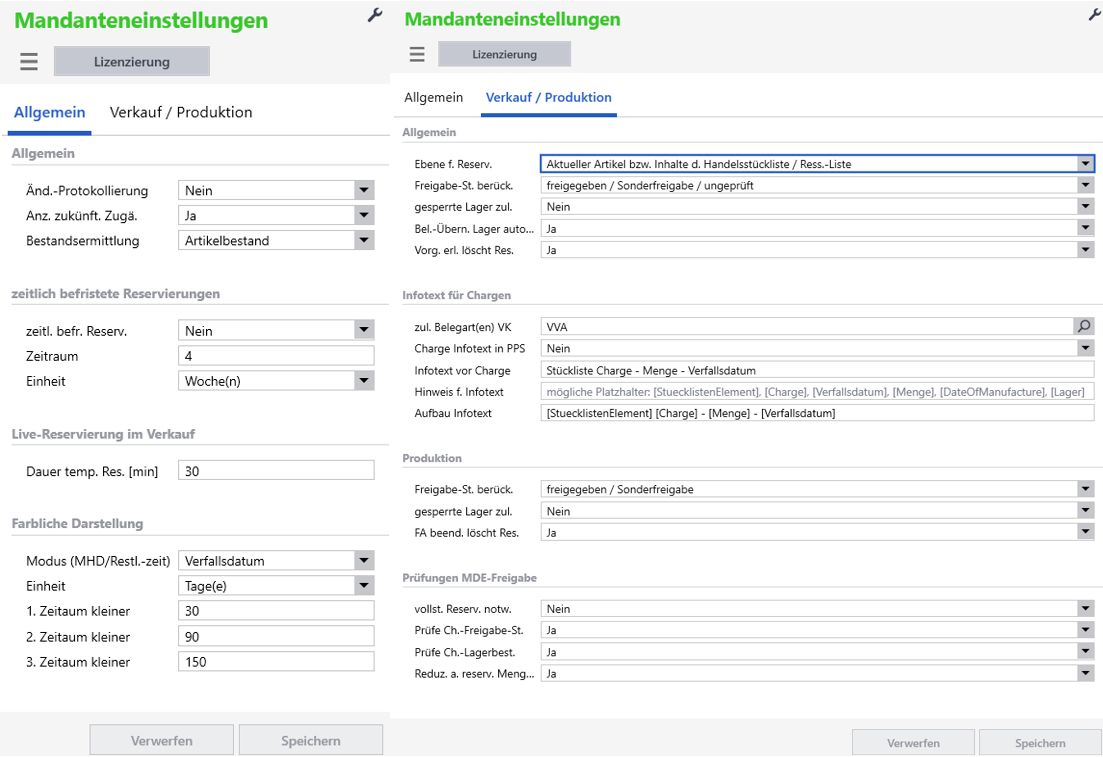The height and width of the screenshot is (757, 1103).
Task: Expand the Bel.-Übern. Lager auto dropdown
Action: click(1085, 229)
